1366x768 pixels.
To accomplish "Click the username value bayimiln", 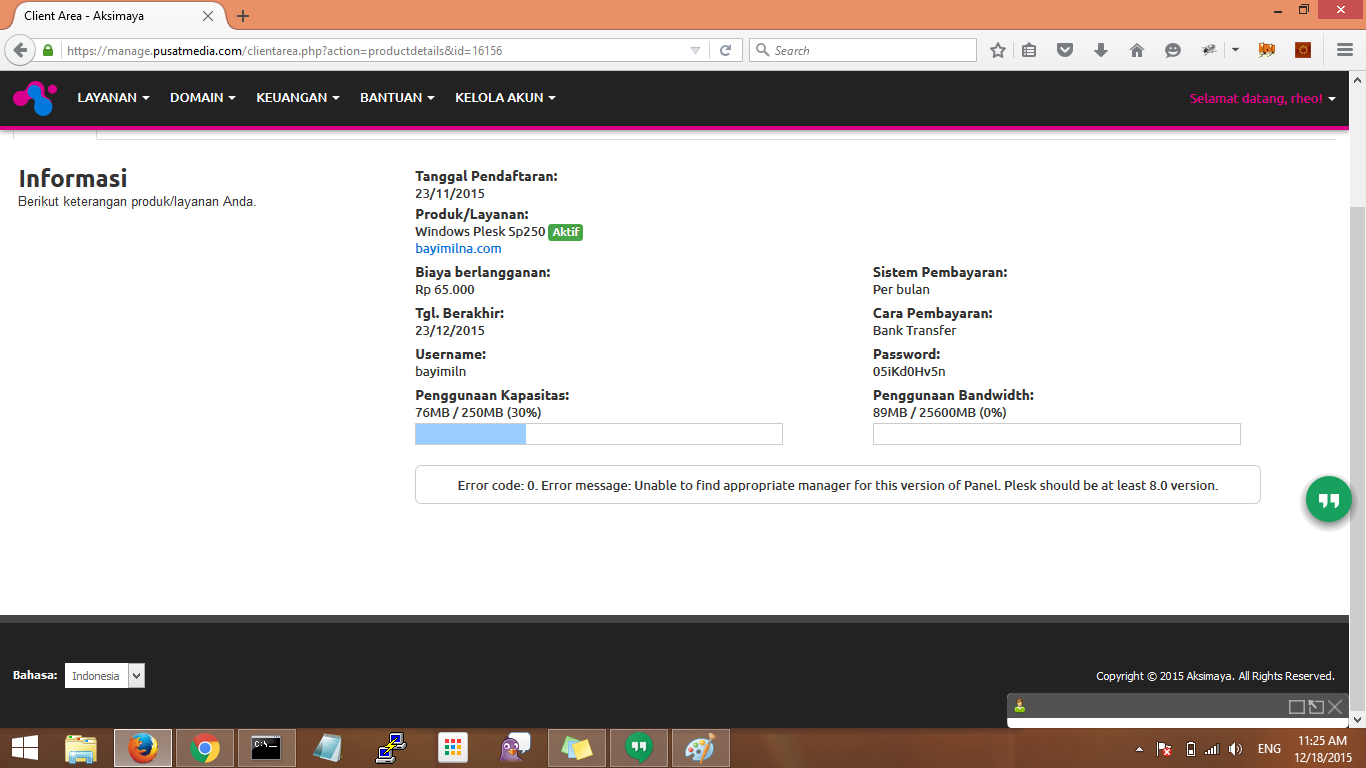I will (441, 372).
